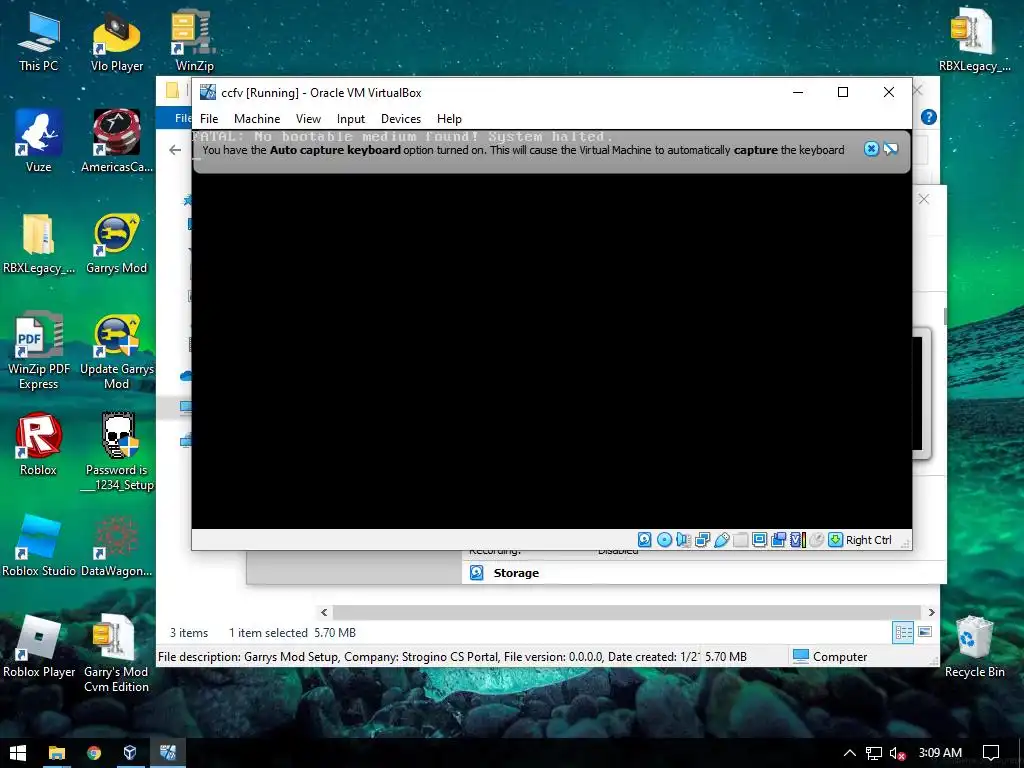Open the View menu in VirtualBox

(x=308, y=119)
